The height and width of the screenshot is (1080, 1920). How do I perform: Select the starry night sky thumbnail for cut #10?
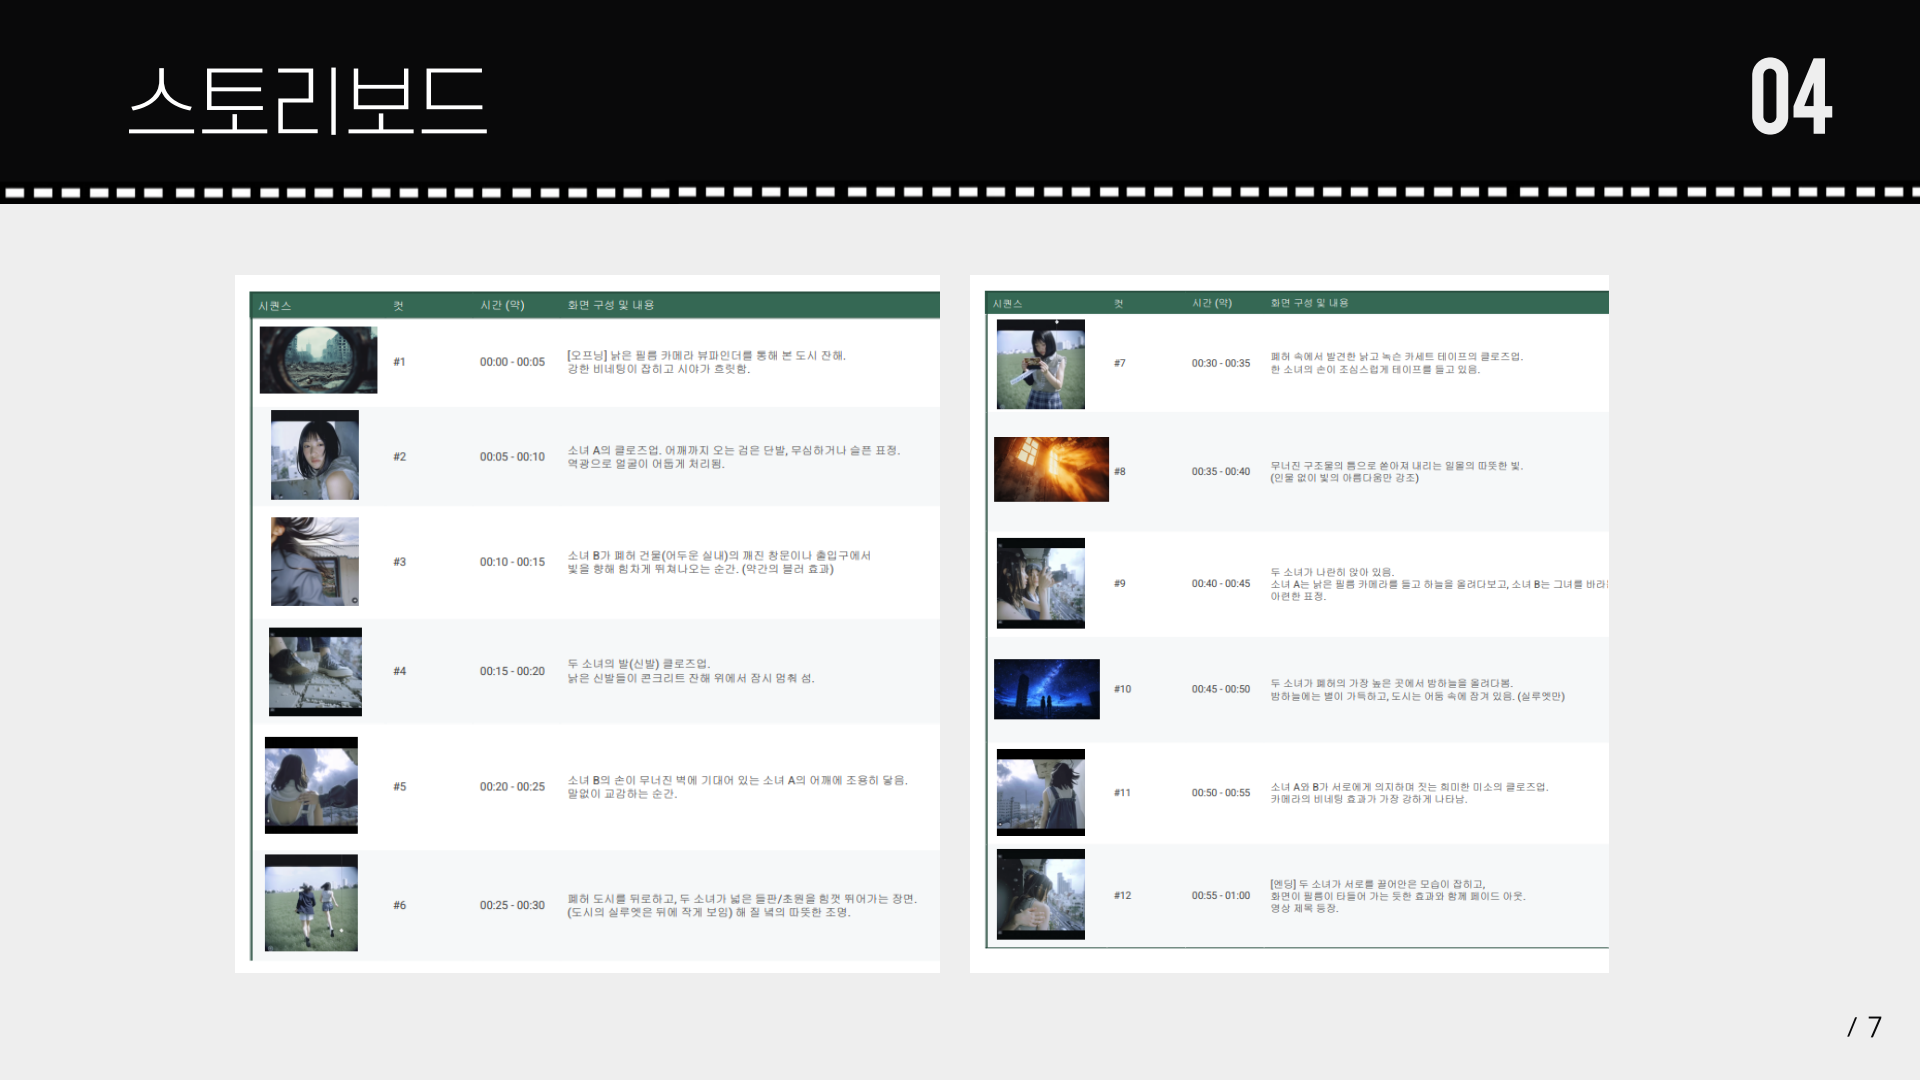tap(1046, 689)
